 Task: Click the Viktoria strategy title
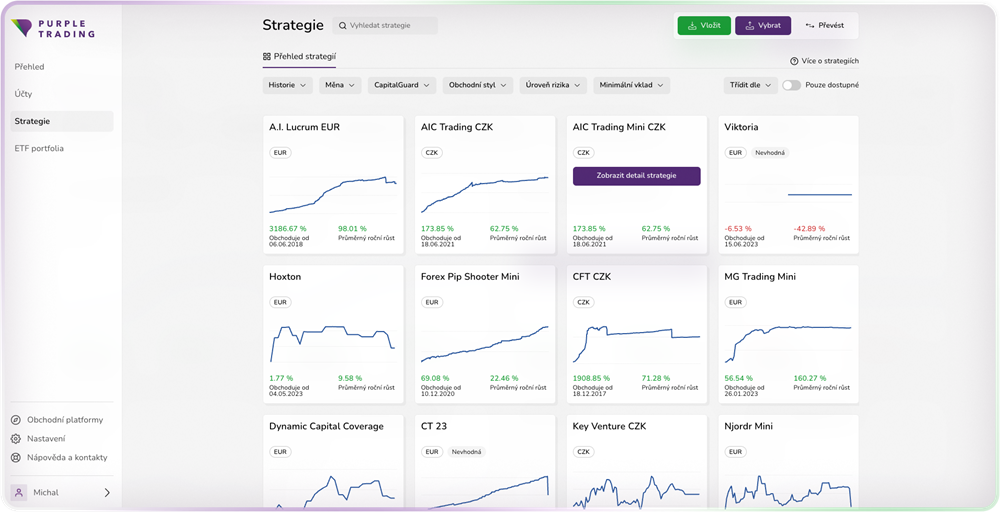click(742, 127)
